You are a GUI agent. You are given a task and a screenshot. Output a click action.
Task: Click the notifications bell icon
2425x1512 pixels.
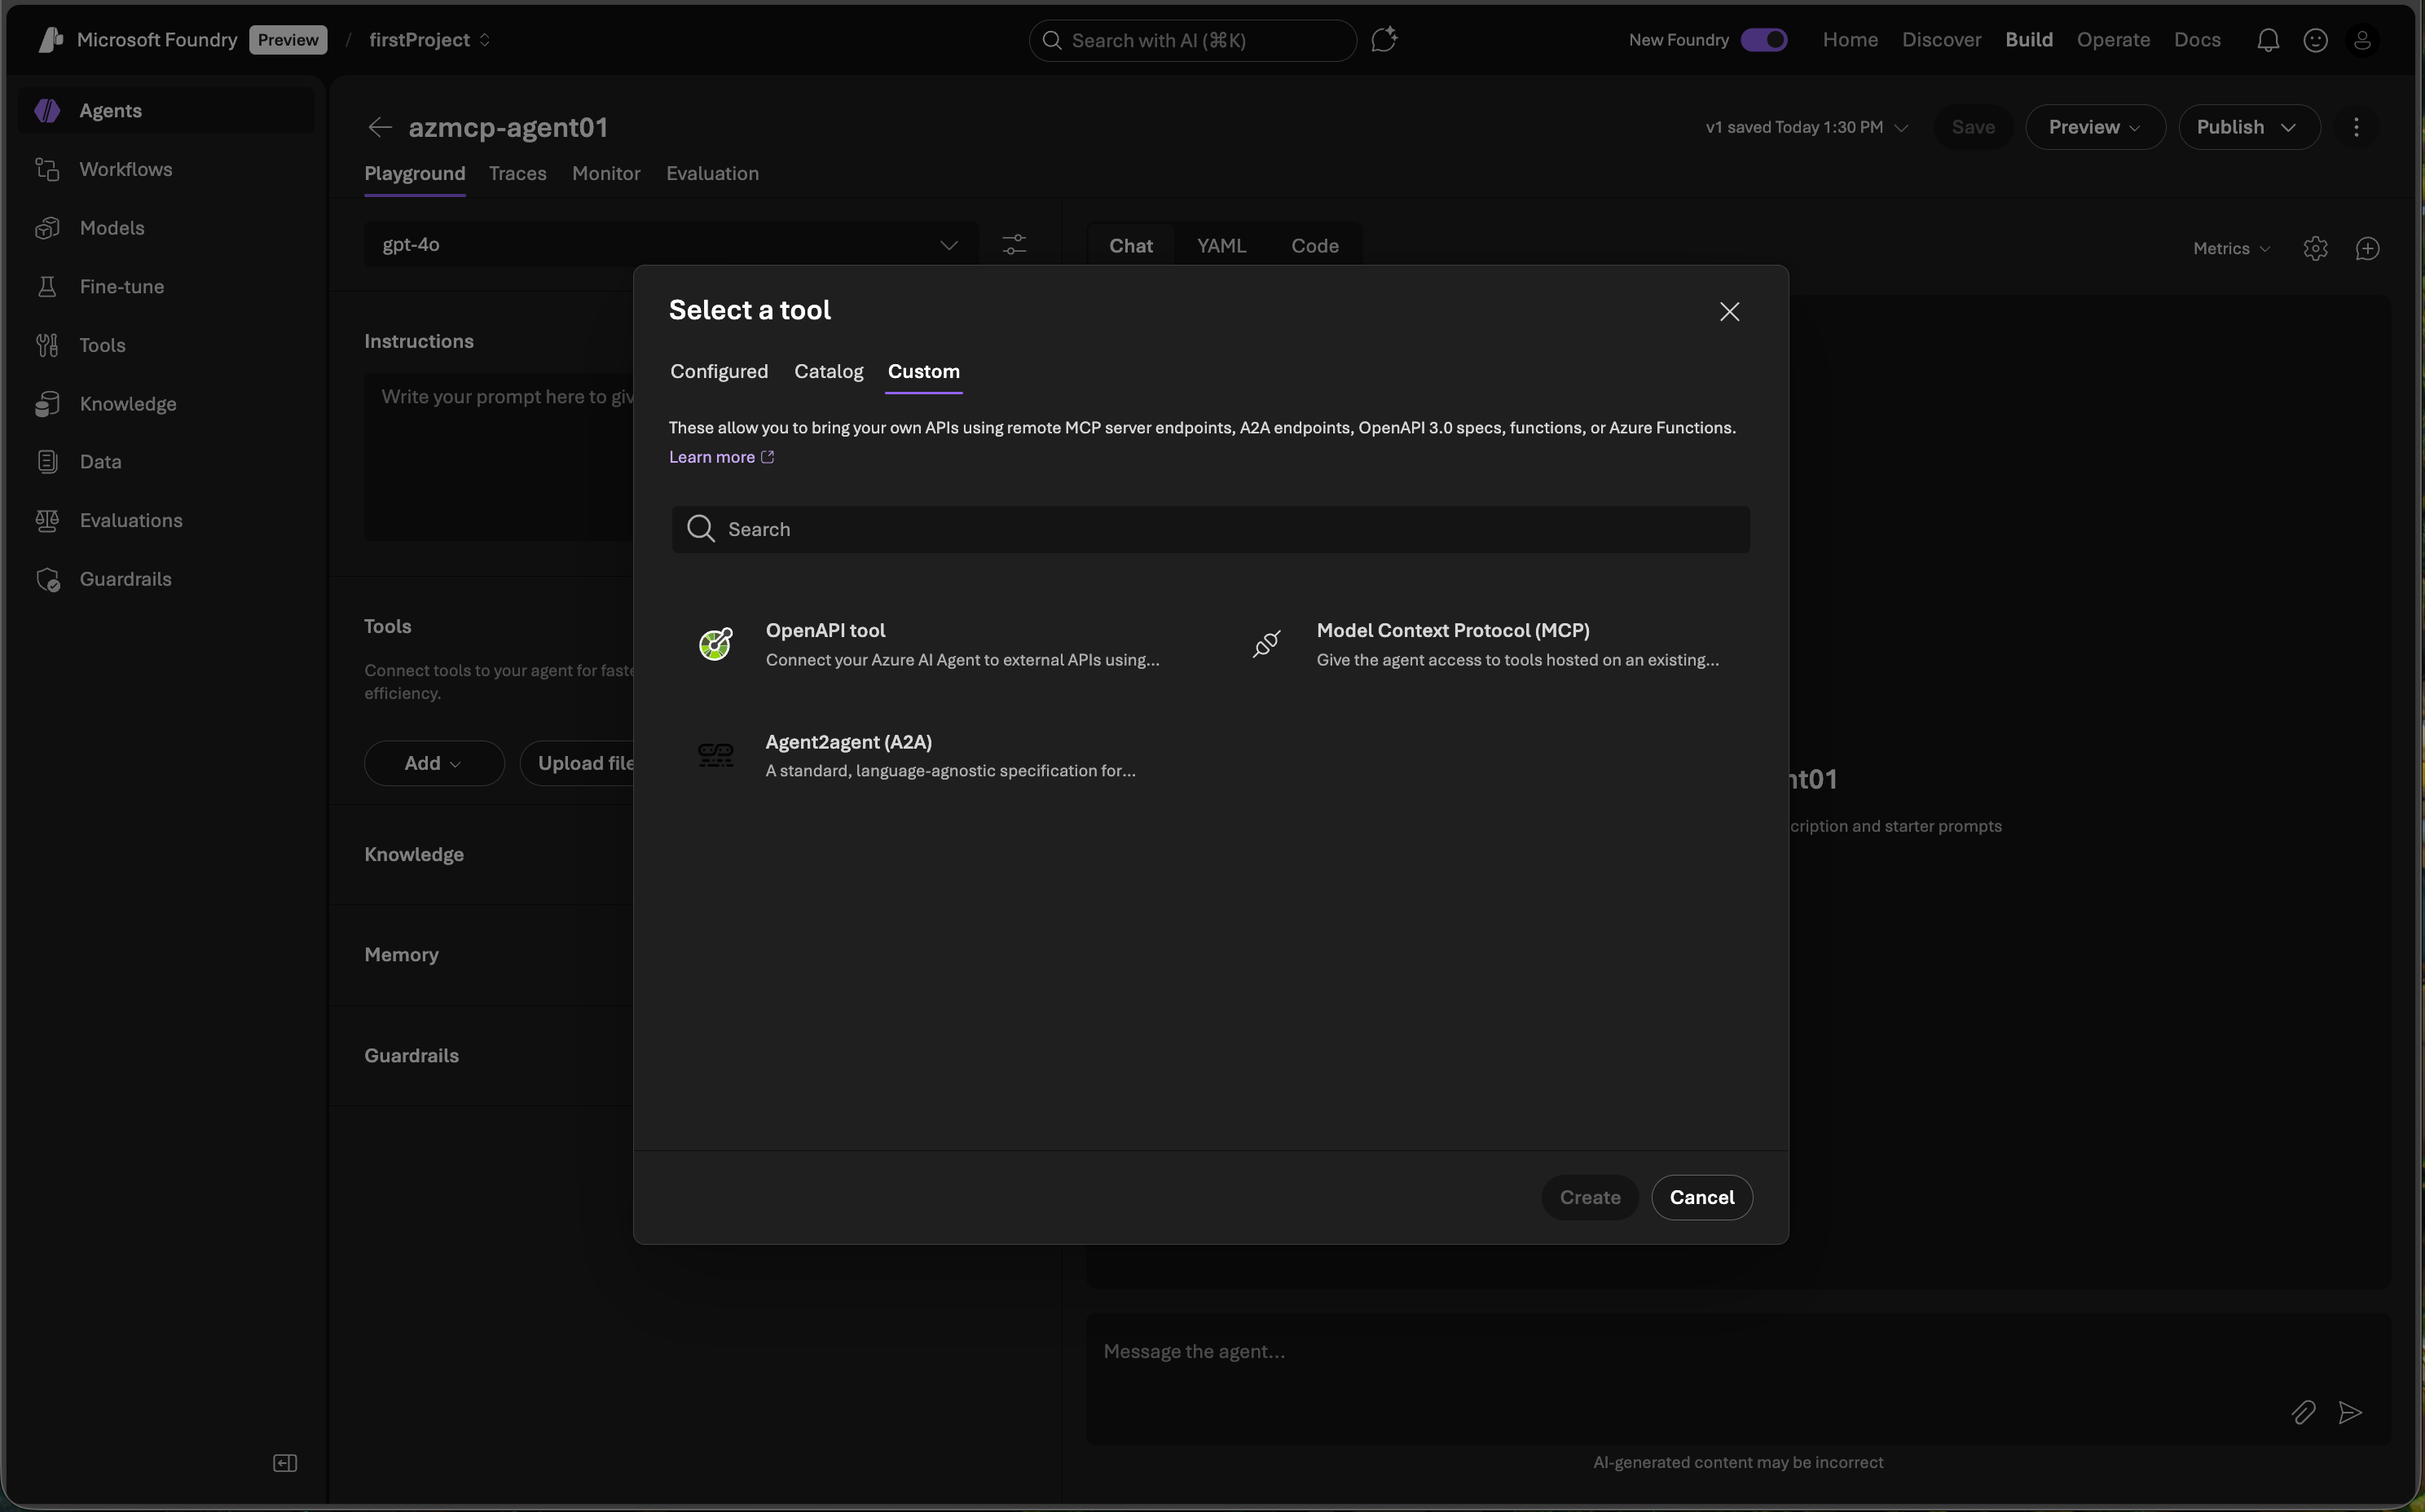2267,39
